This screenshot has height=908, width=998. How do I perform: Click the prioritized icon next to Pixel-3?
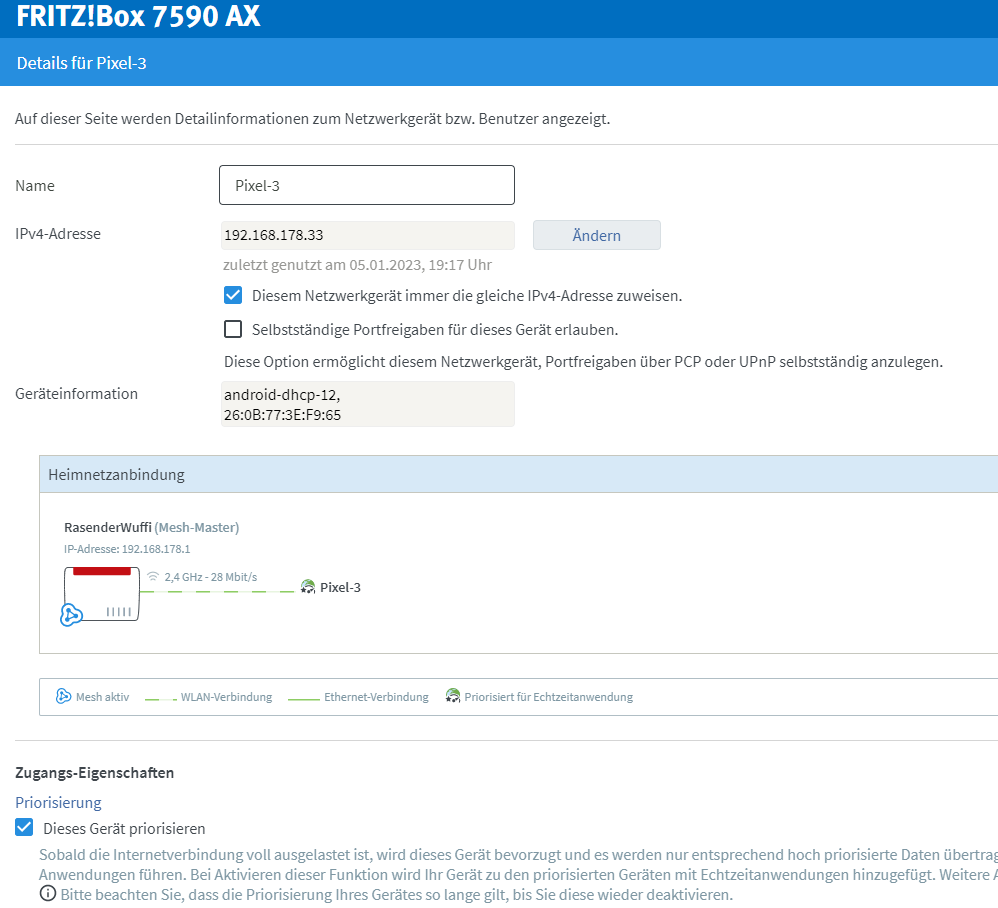pos(308,587)
